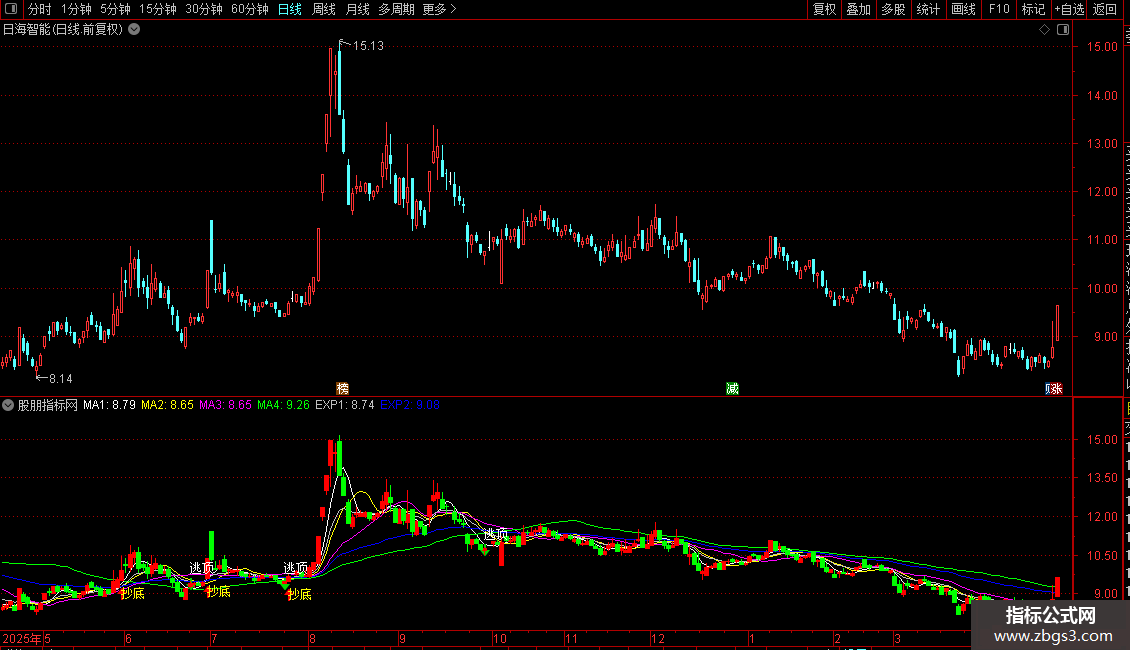Switch to 5分钟 period
Image resolution: width=1130 pixels, height=650 pixels.
[115, 9]
